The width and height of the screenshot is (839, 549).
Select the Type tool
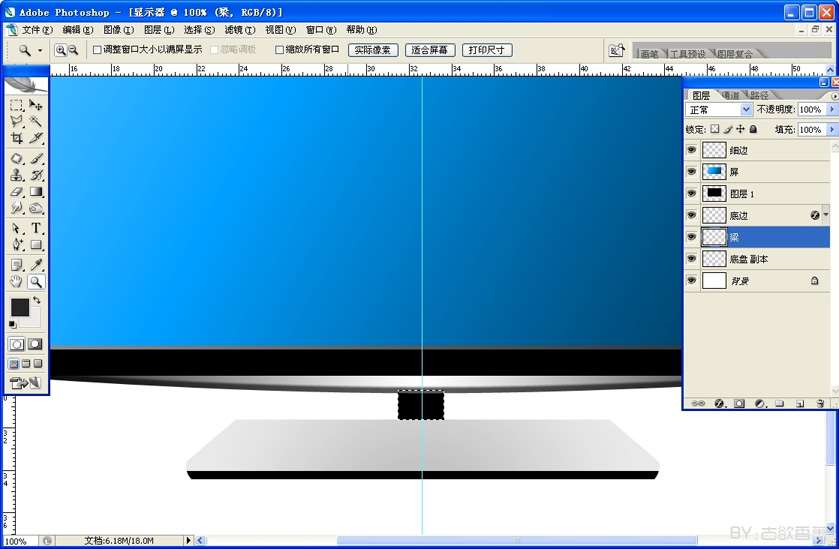click(x=36, y=228)
